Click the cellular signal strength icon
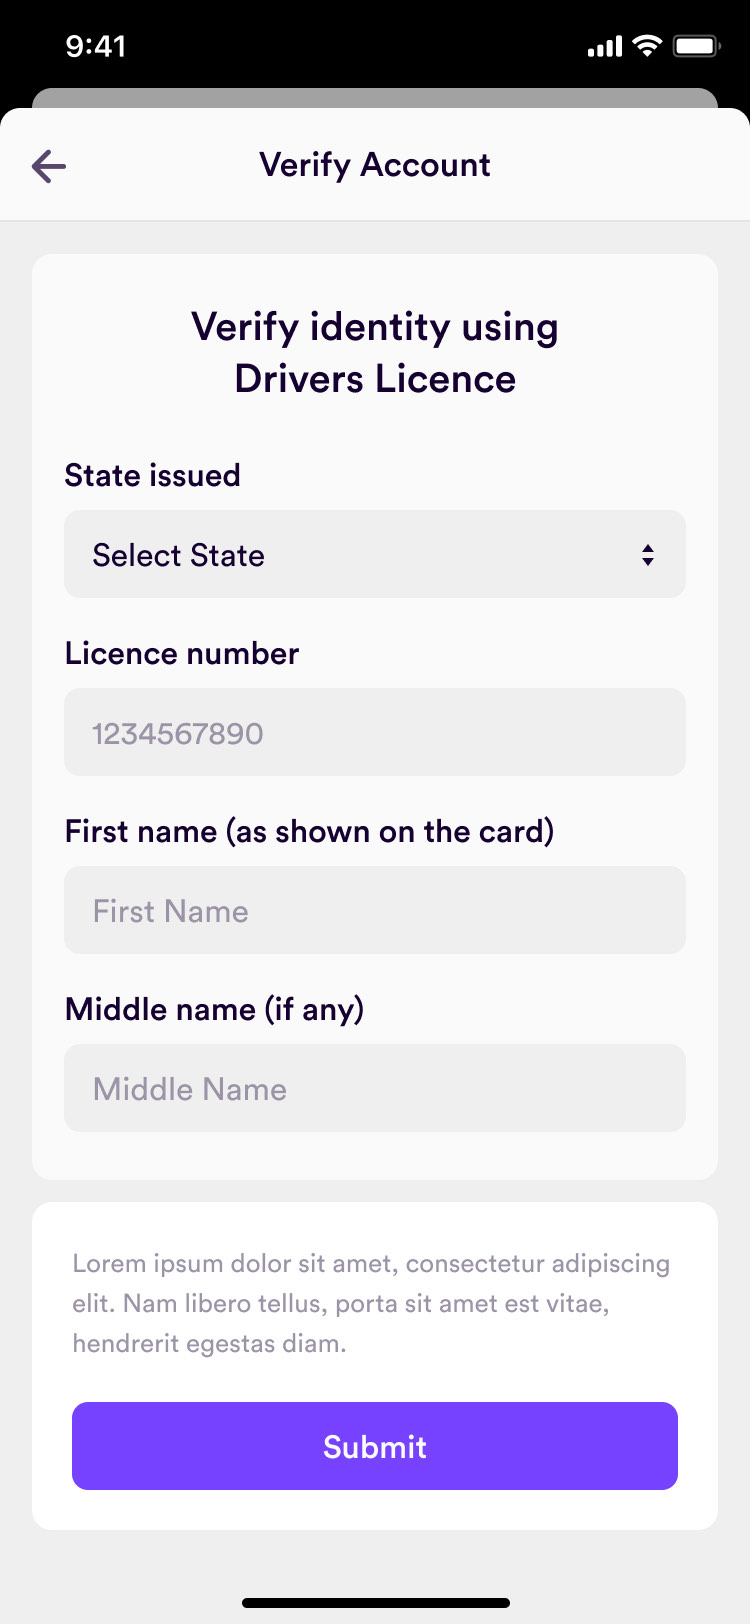This screenshot has width=750, height=1624. [604, 46]
